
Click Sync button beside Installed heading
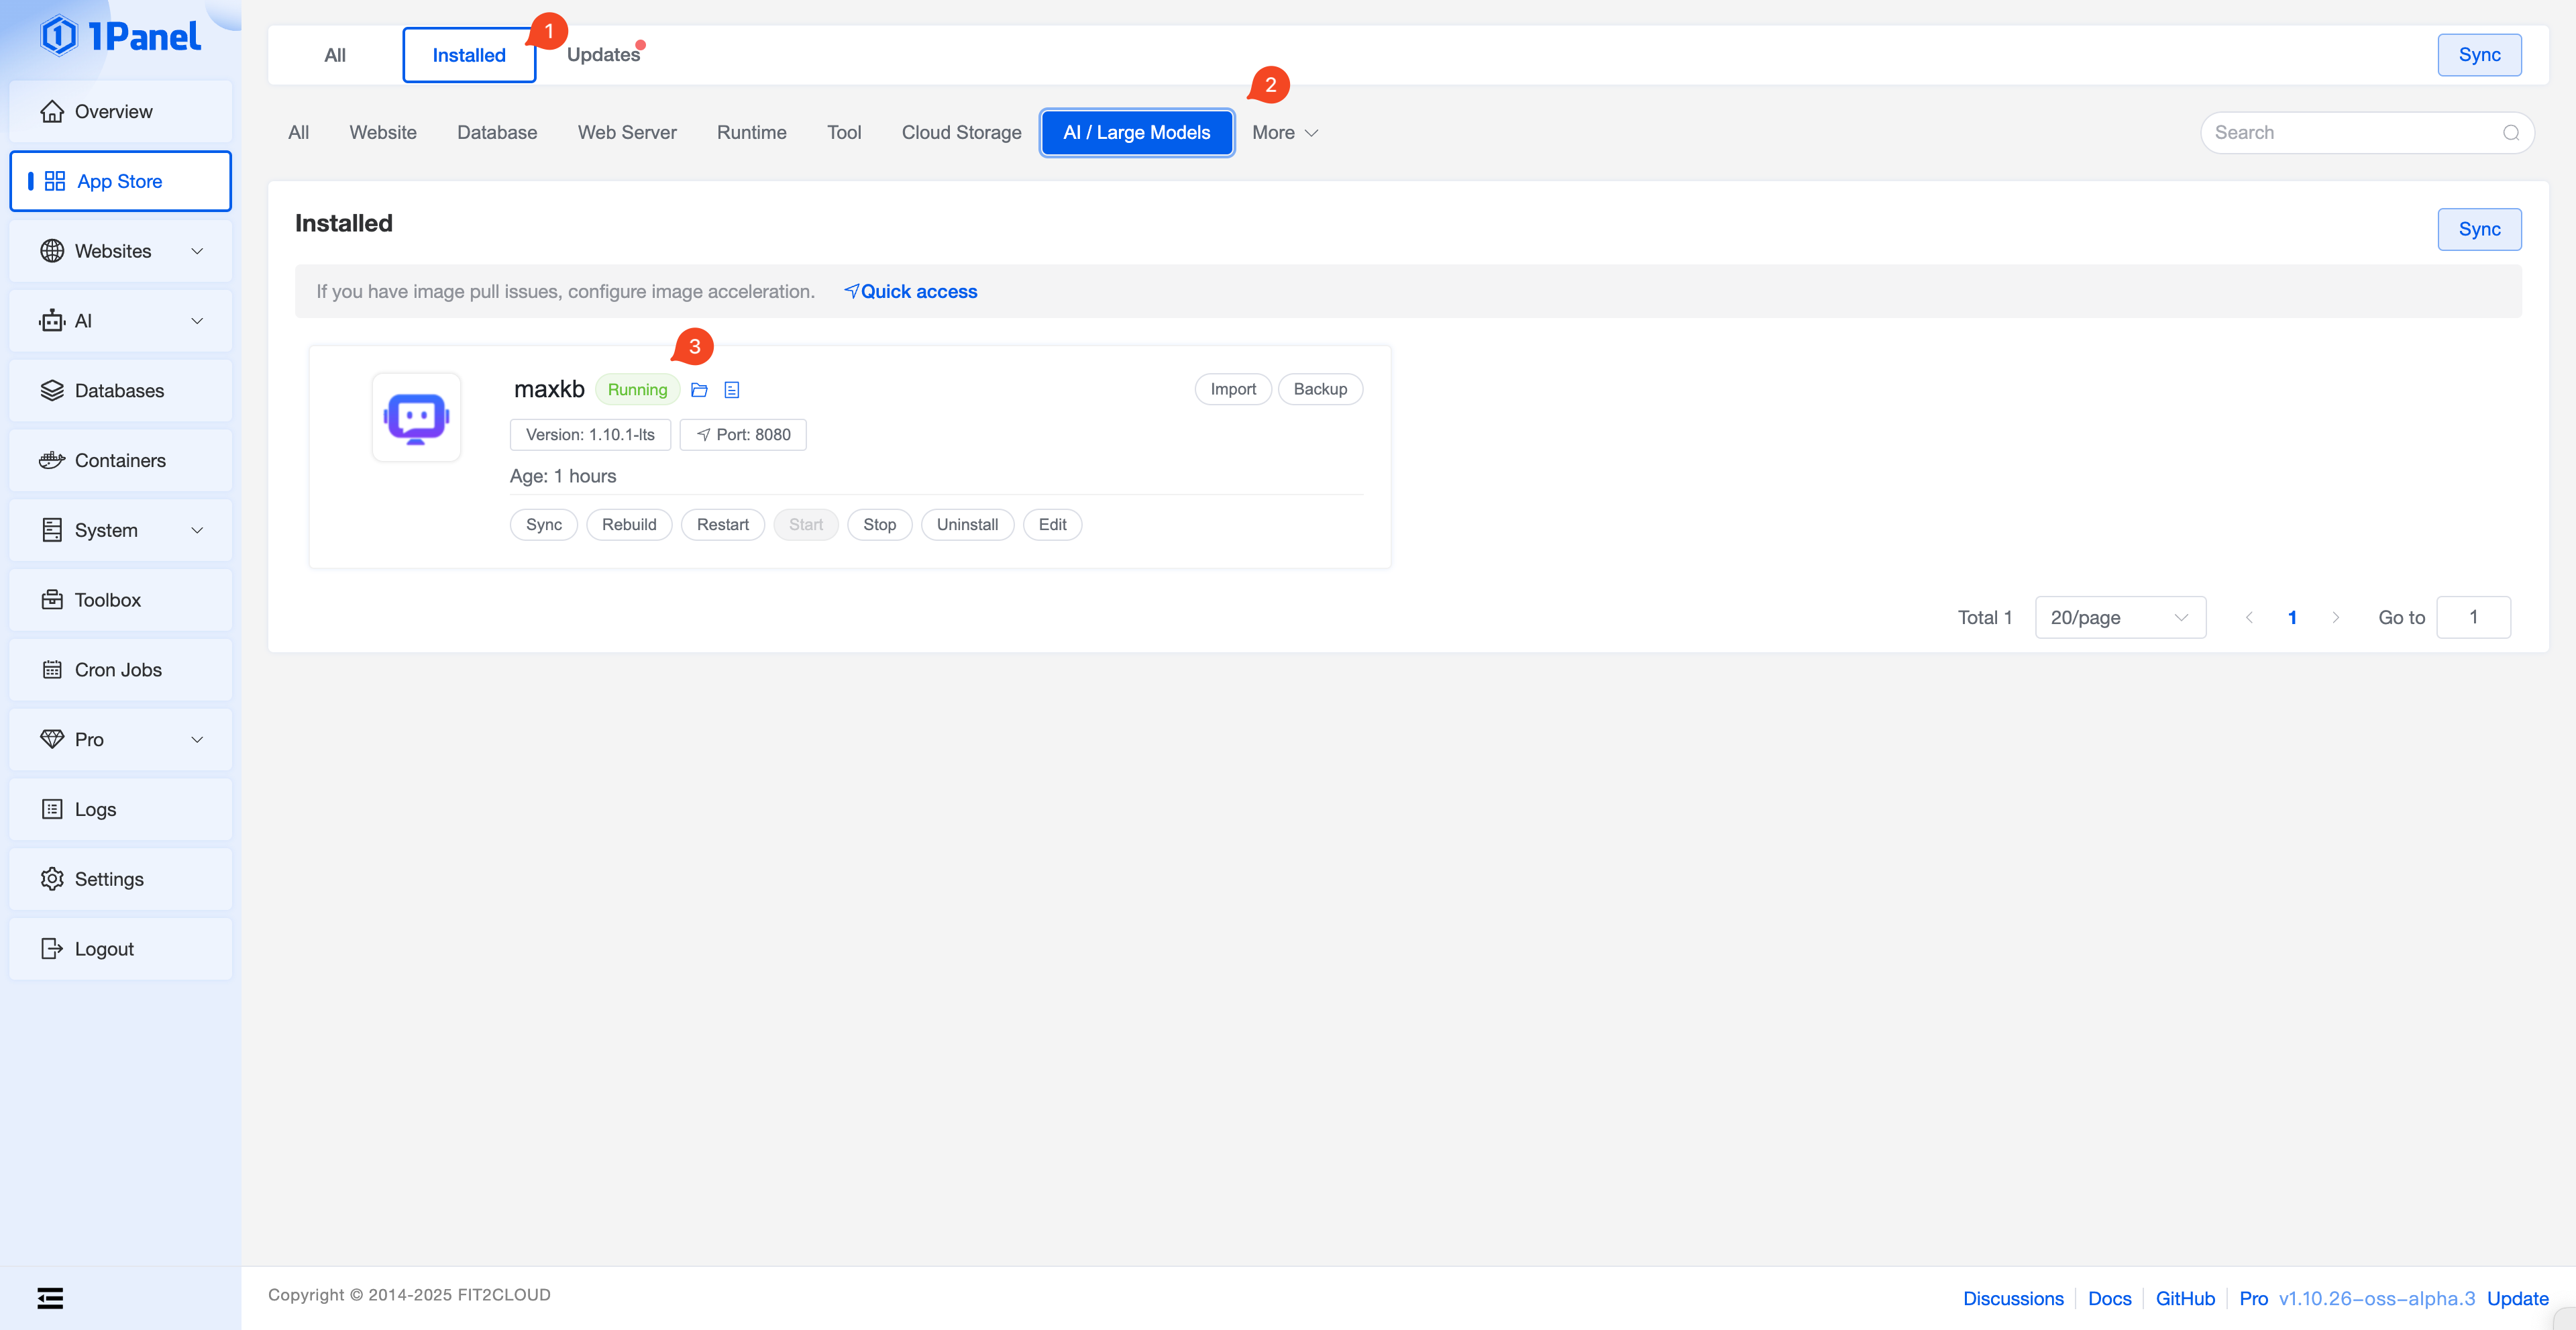pyautogui.click(x=2479, y=229)
